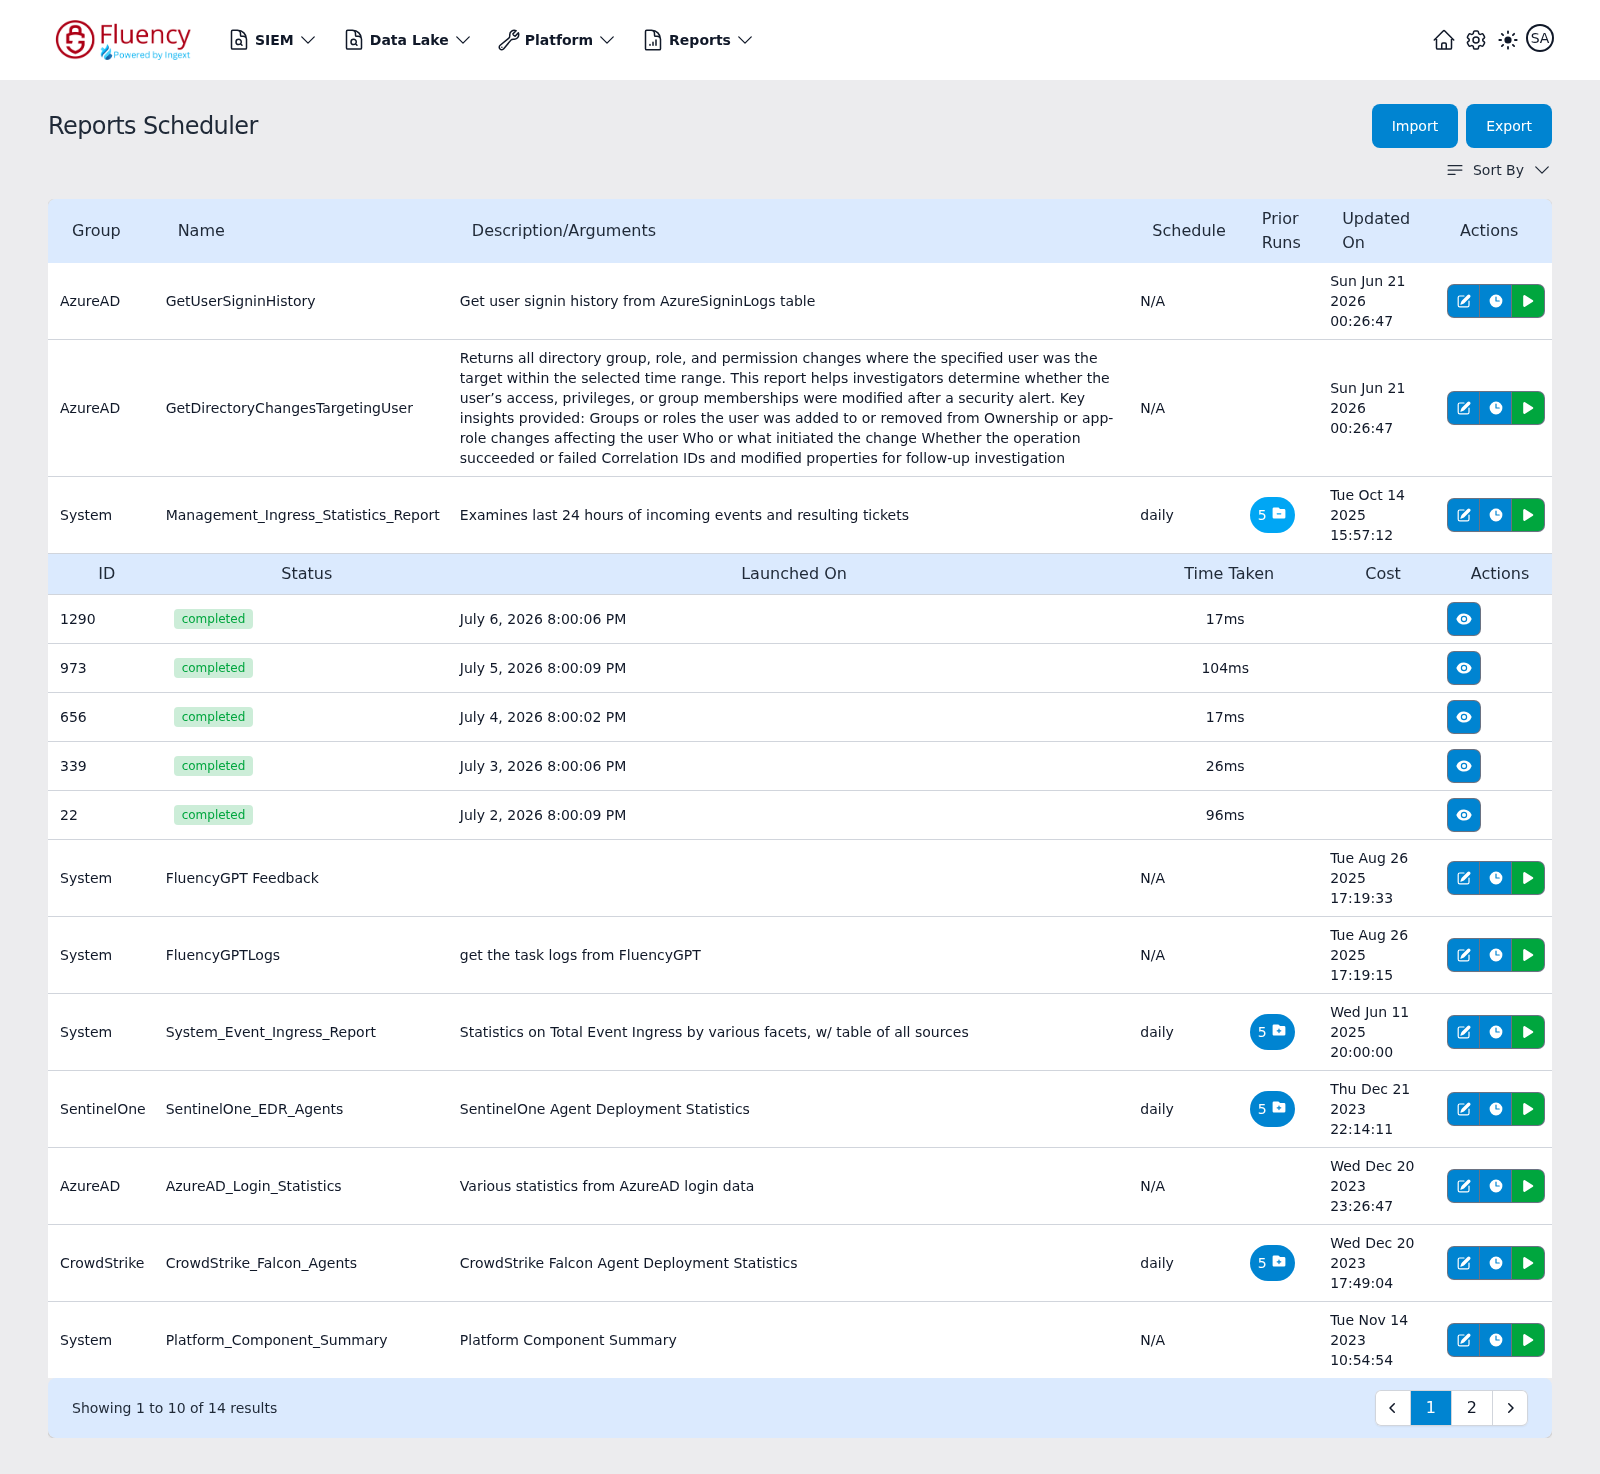This screenshot has width=1600, height=1474.
Task: View run 656 result eye icon
Action: (x=1464, y=717)
